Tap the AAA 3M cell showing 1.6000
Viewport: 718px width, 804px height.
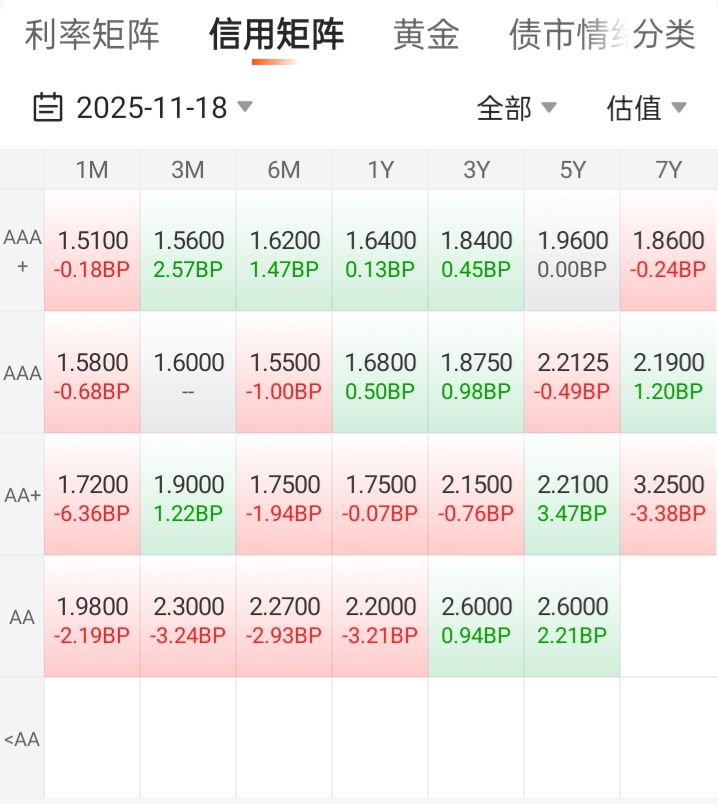(x=188, y=372)
